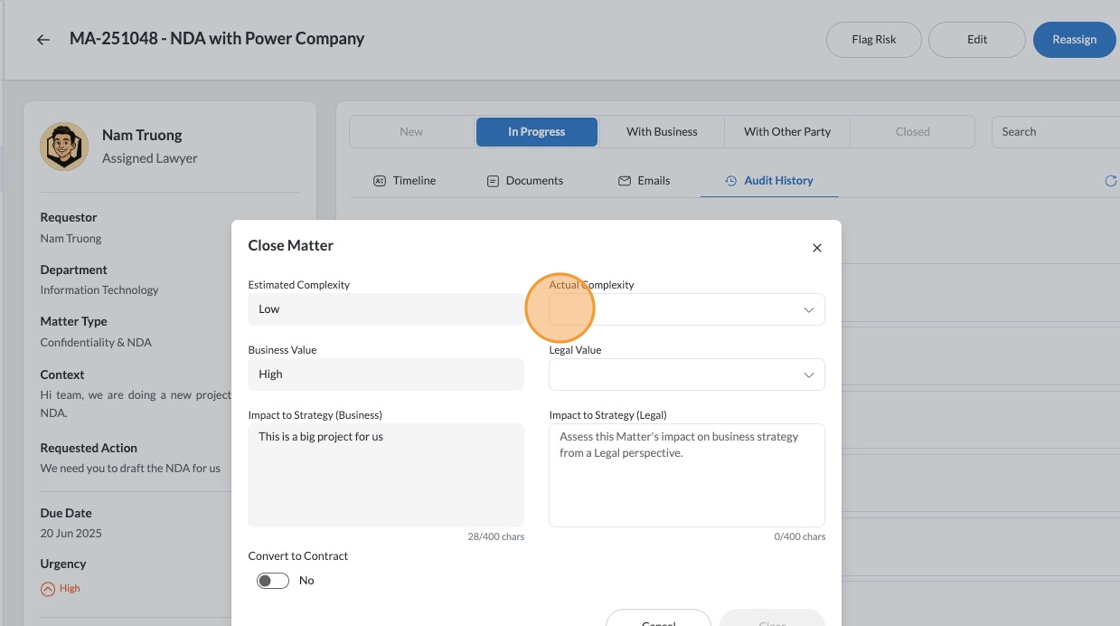Click the refresh icon beside Audit History
This screenshot has height=626, width=1120.
(1110, 181)
